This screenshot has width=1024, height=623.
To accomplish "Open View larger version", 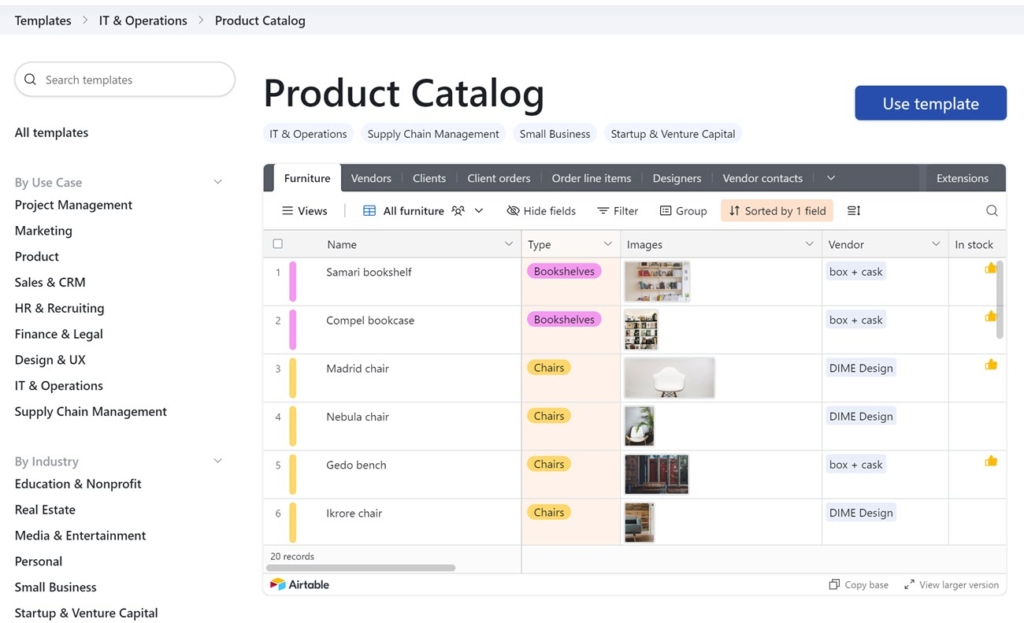I will (x=951, y=585).
